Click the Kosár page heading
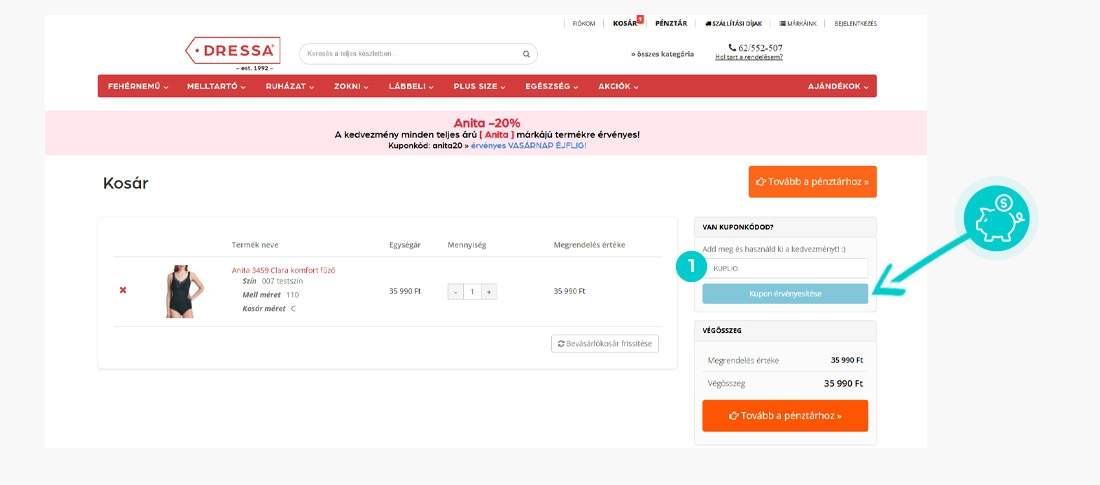Image resolution: width=1100 pixels, height=485 pixels. point(126,184)
